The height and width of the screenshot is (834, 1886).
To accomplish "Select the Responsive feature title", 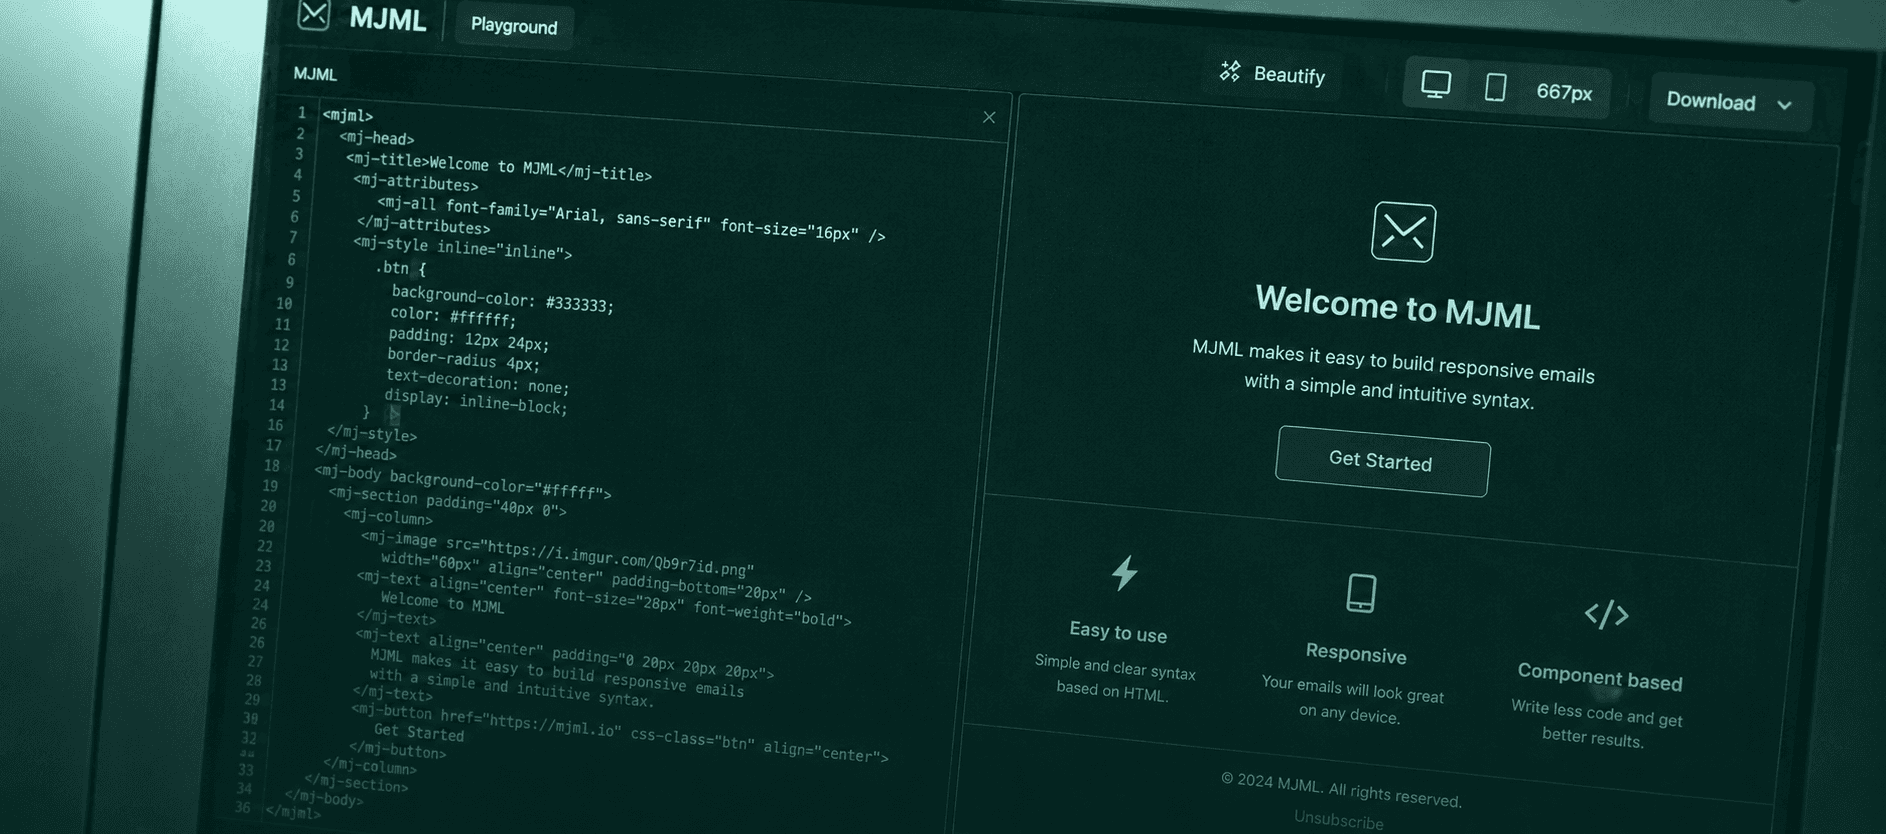I will tap(1356, 653).
